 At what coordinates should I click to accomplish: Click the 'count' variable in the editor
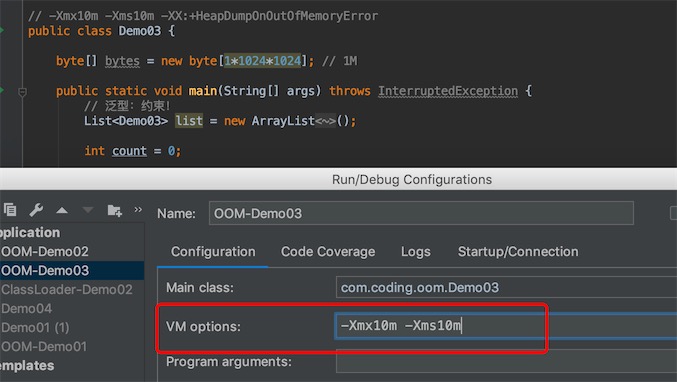coord(129,151)
